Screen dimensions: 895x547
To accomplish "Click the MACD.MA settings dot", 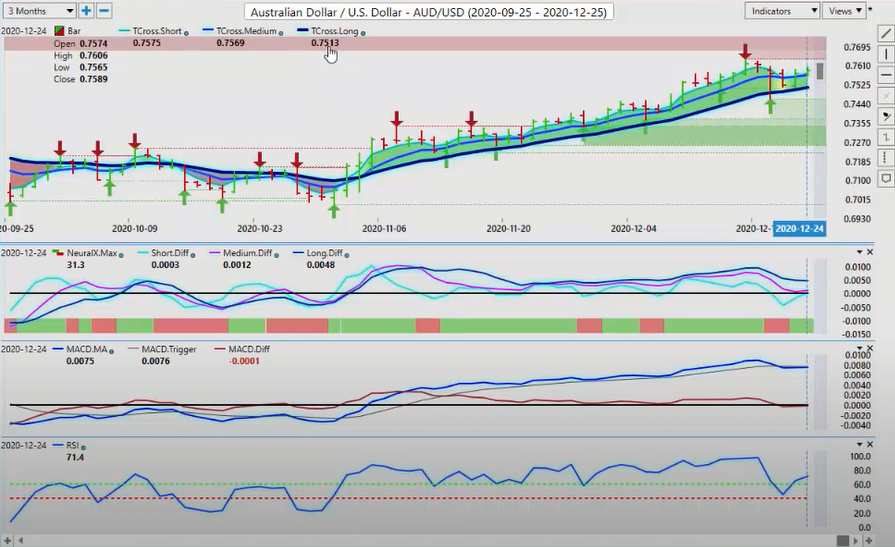I will [111, 351].
